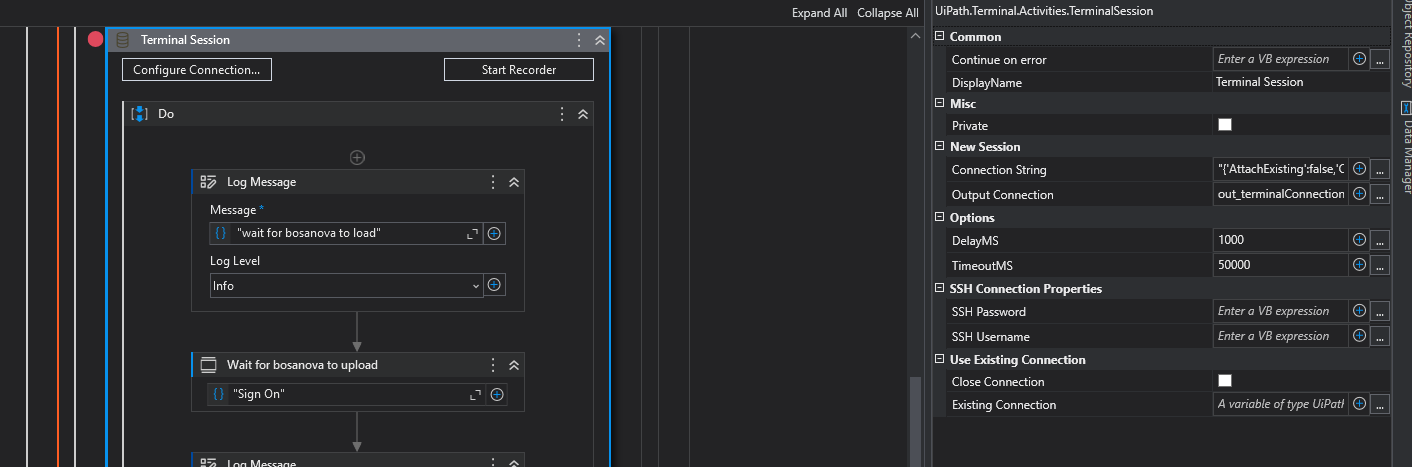Click the Log Message activity icon
1412x467 pixels.
tap(209, 182)
